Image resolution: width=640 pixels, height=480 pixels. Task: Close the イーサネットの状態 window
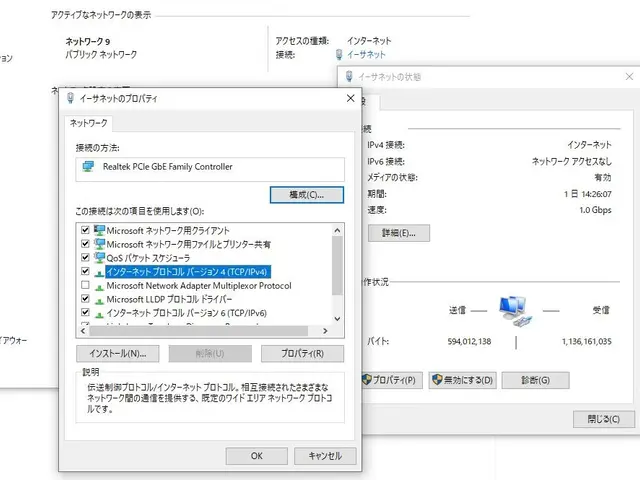pos(629,76)
